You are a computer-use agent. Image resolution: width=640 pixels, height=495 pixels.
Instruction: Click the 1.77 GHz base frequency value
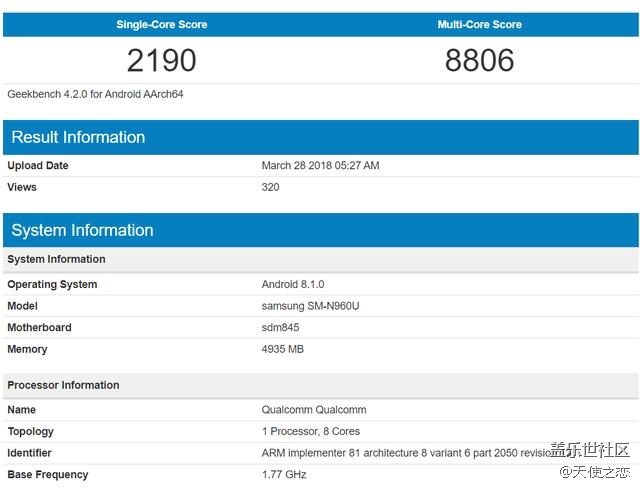point(284,474)
